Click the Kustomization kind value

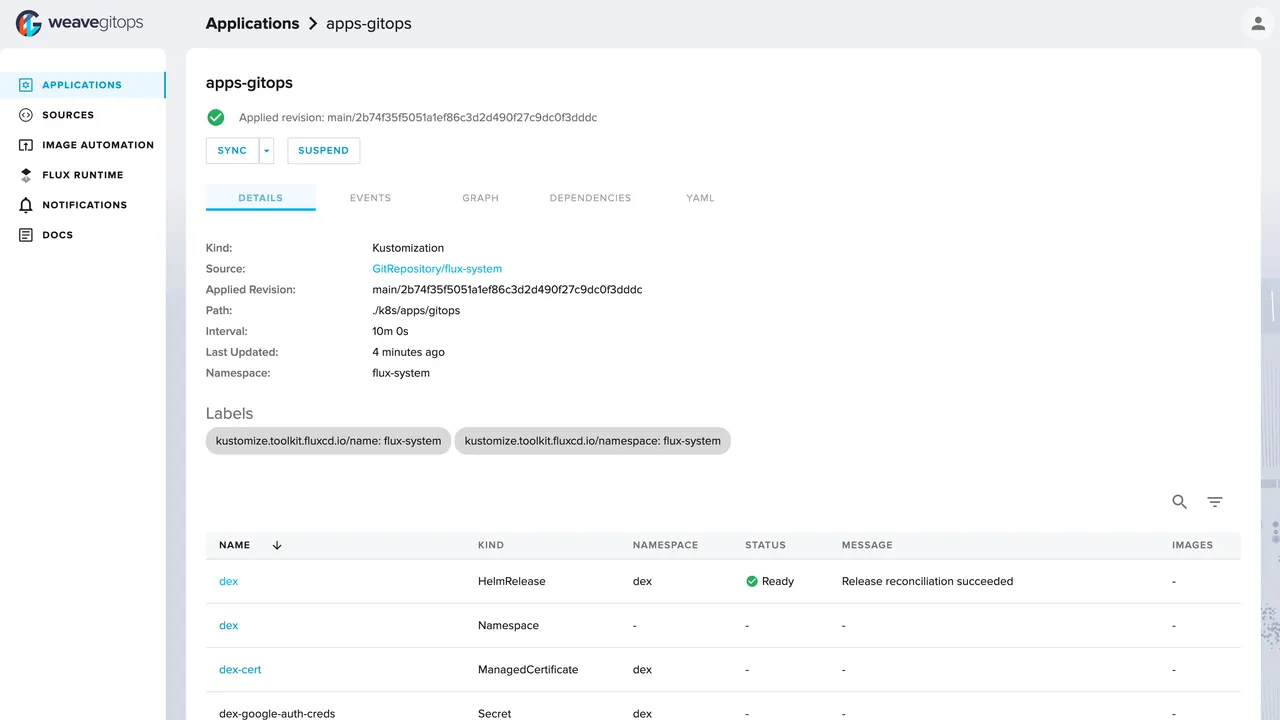click(408, 248)
